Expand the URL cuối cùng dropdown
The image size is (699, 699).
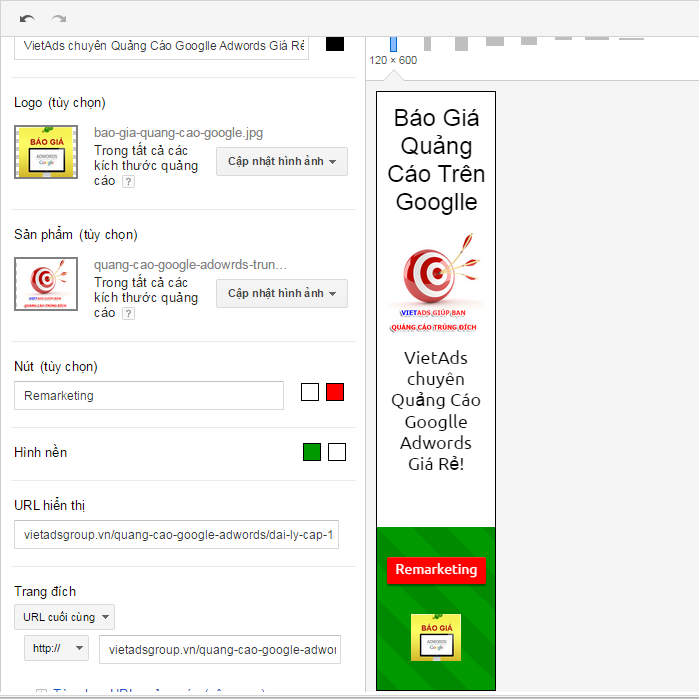64,617
